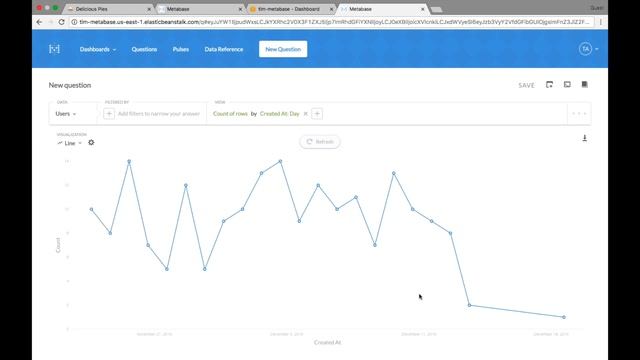Close the Delicious Pies tab
This screenshot has height=360, width=640.
tap(149, 9)
